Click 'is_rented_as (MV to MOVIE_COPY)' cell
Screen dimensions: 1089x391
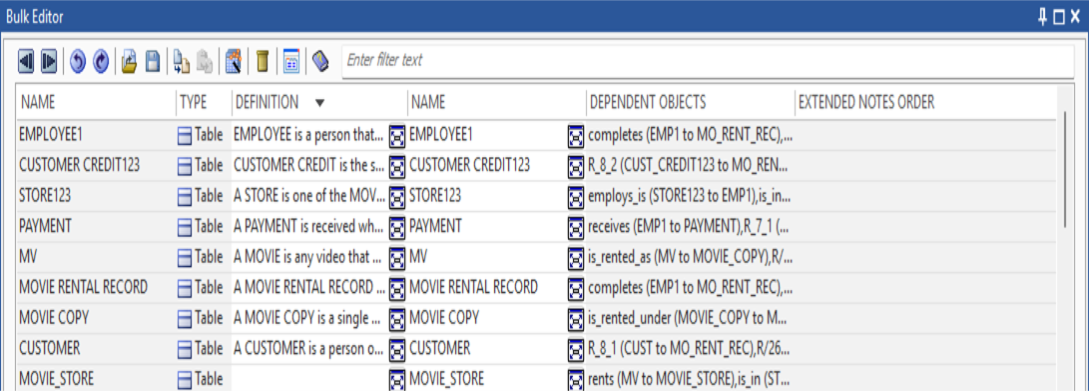coord(690,258)
